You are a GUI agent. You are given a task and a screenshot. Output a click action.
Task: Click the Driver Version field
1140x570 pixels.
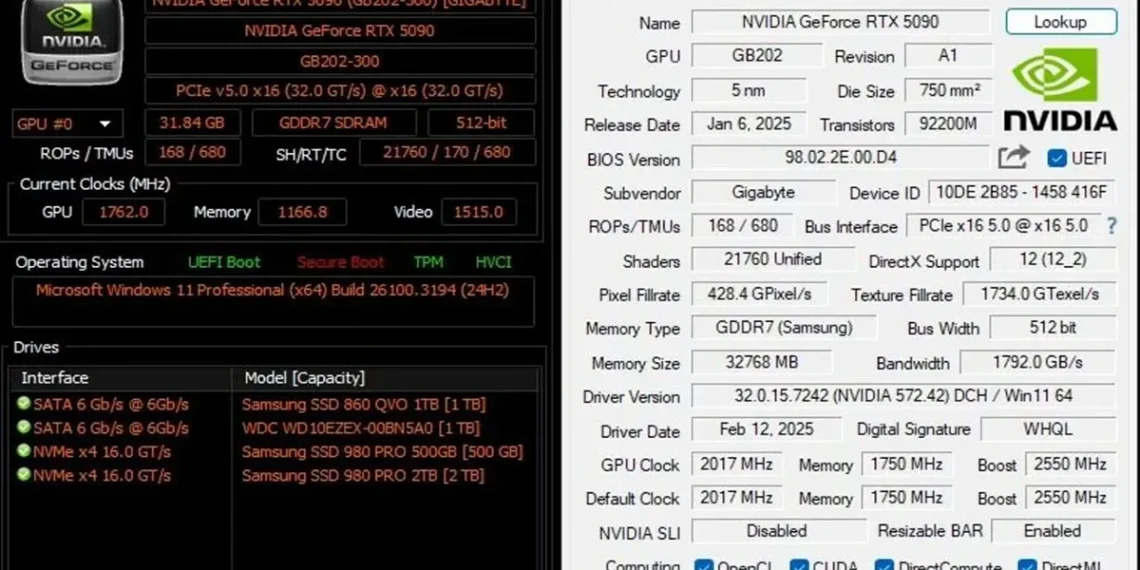tap(903, 396)
